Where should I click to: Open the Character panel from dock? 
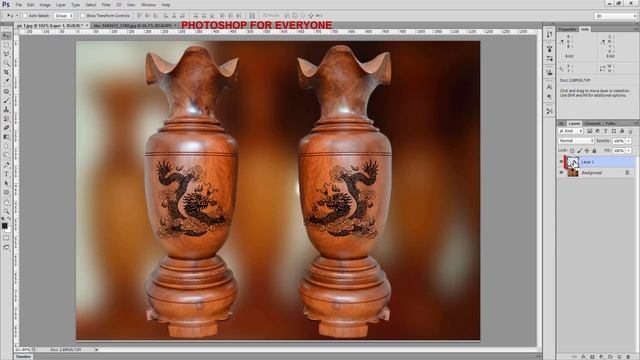(x=549, y=87)
